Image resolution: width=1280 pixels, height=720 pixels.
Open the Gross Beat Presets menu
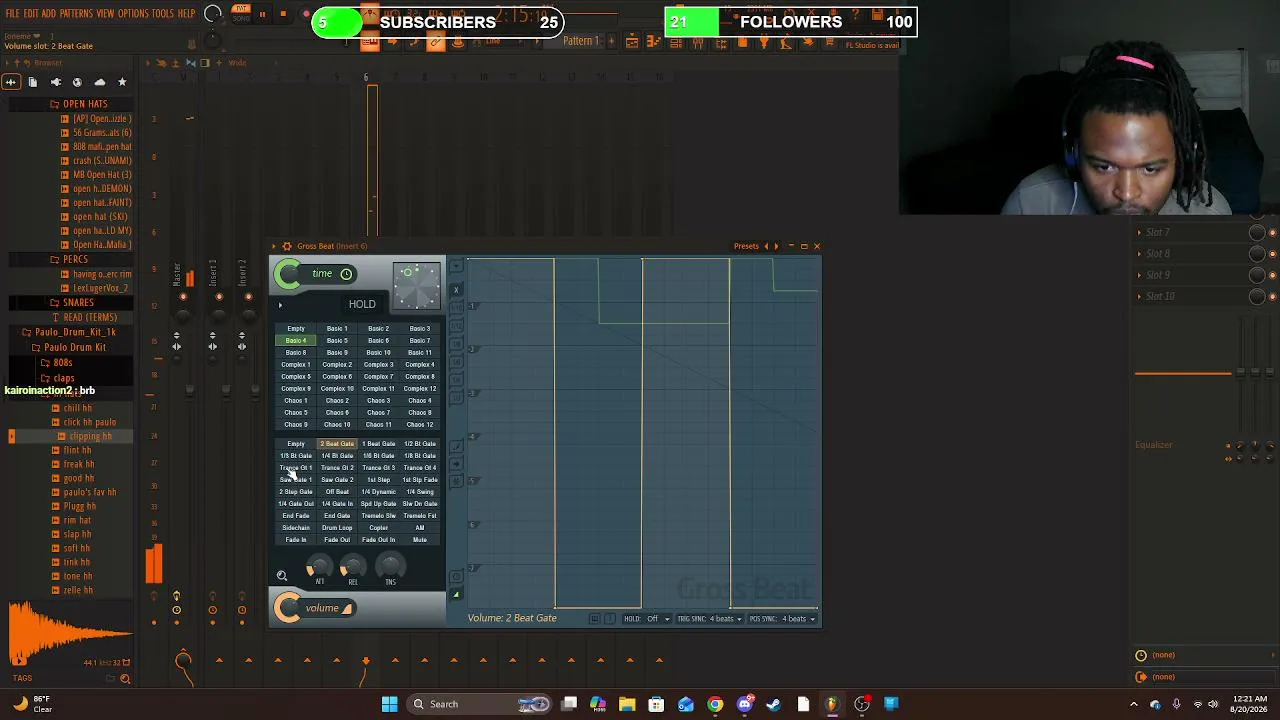(746, 246)
